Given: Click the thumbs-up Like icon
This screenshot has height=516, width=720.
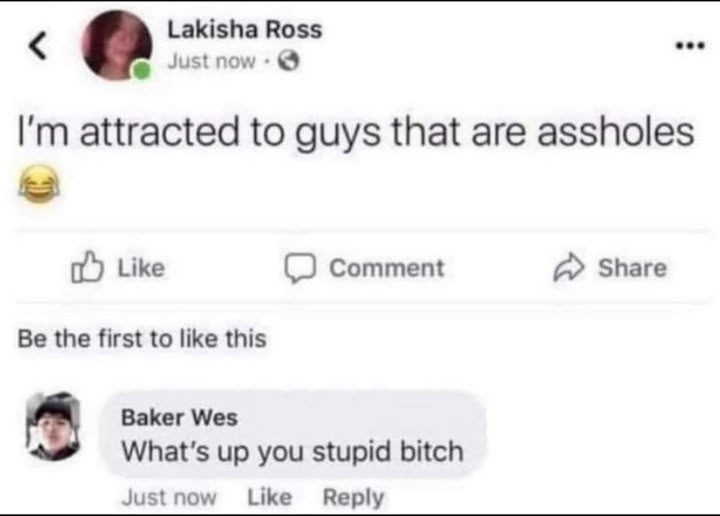Looking at the screenshot, I should coord(86,267).
